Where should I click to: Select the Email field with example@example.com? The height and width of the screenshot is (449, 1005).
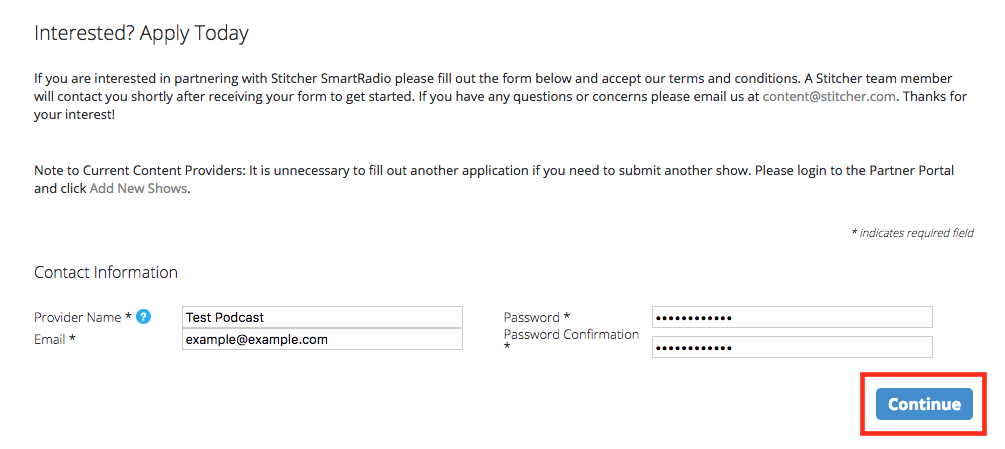point(322,339)
